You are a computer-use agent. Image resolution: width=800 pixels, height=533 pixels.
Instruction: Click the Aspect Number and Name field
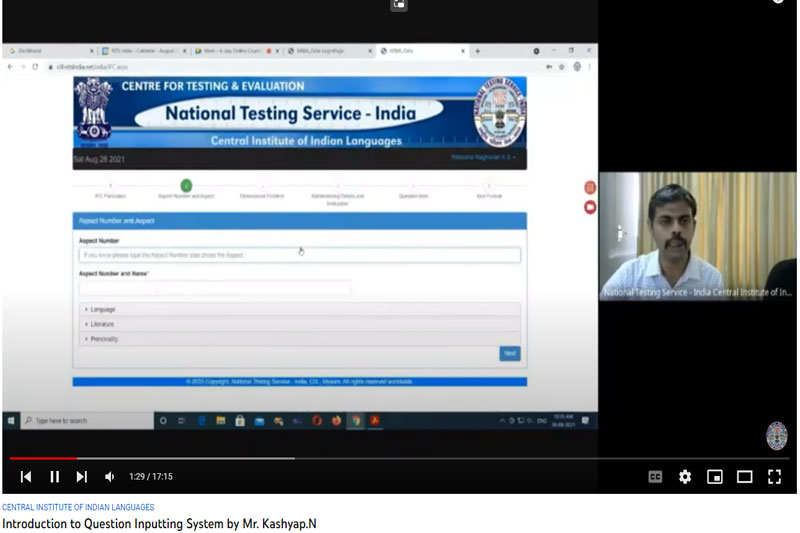(215, 288)
